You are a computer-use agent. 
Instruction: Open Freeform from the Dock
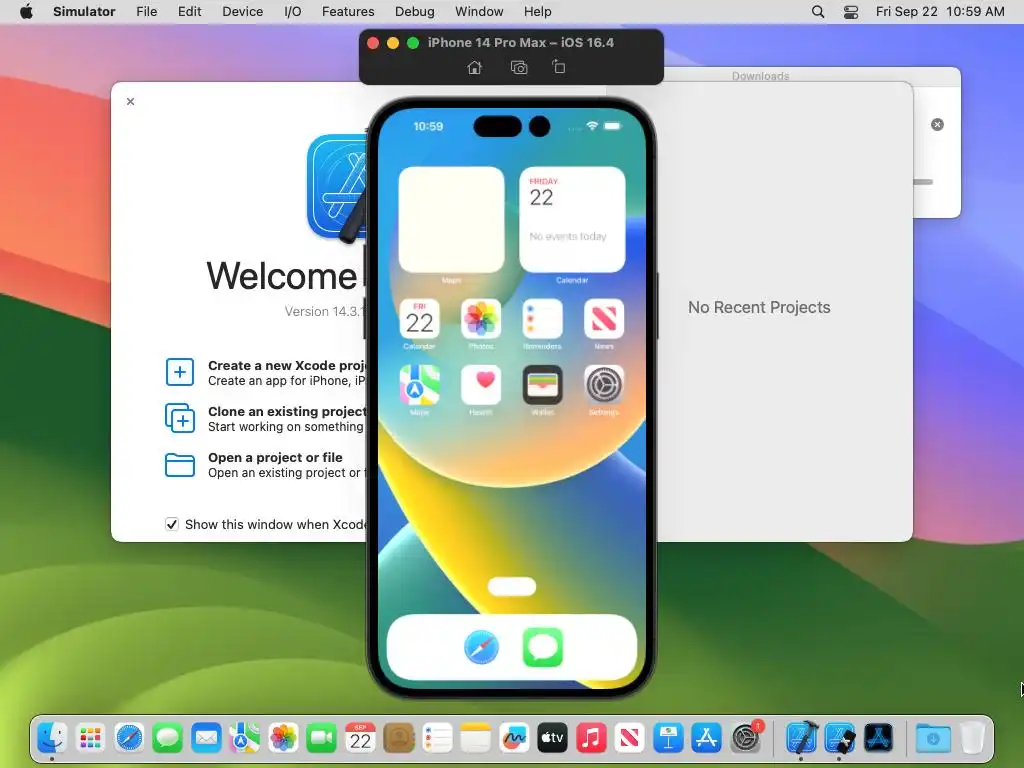pyautogui.click(x=514, y=738)
